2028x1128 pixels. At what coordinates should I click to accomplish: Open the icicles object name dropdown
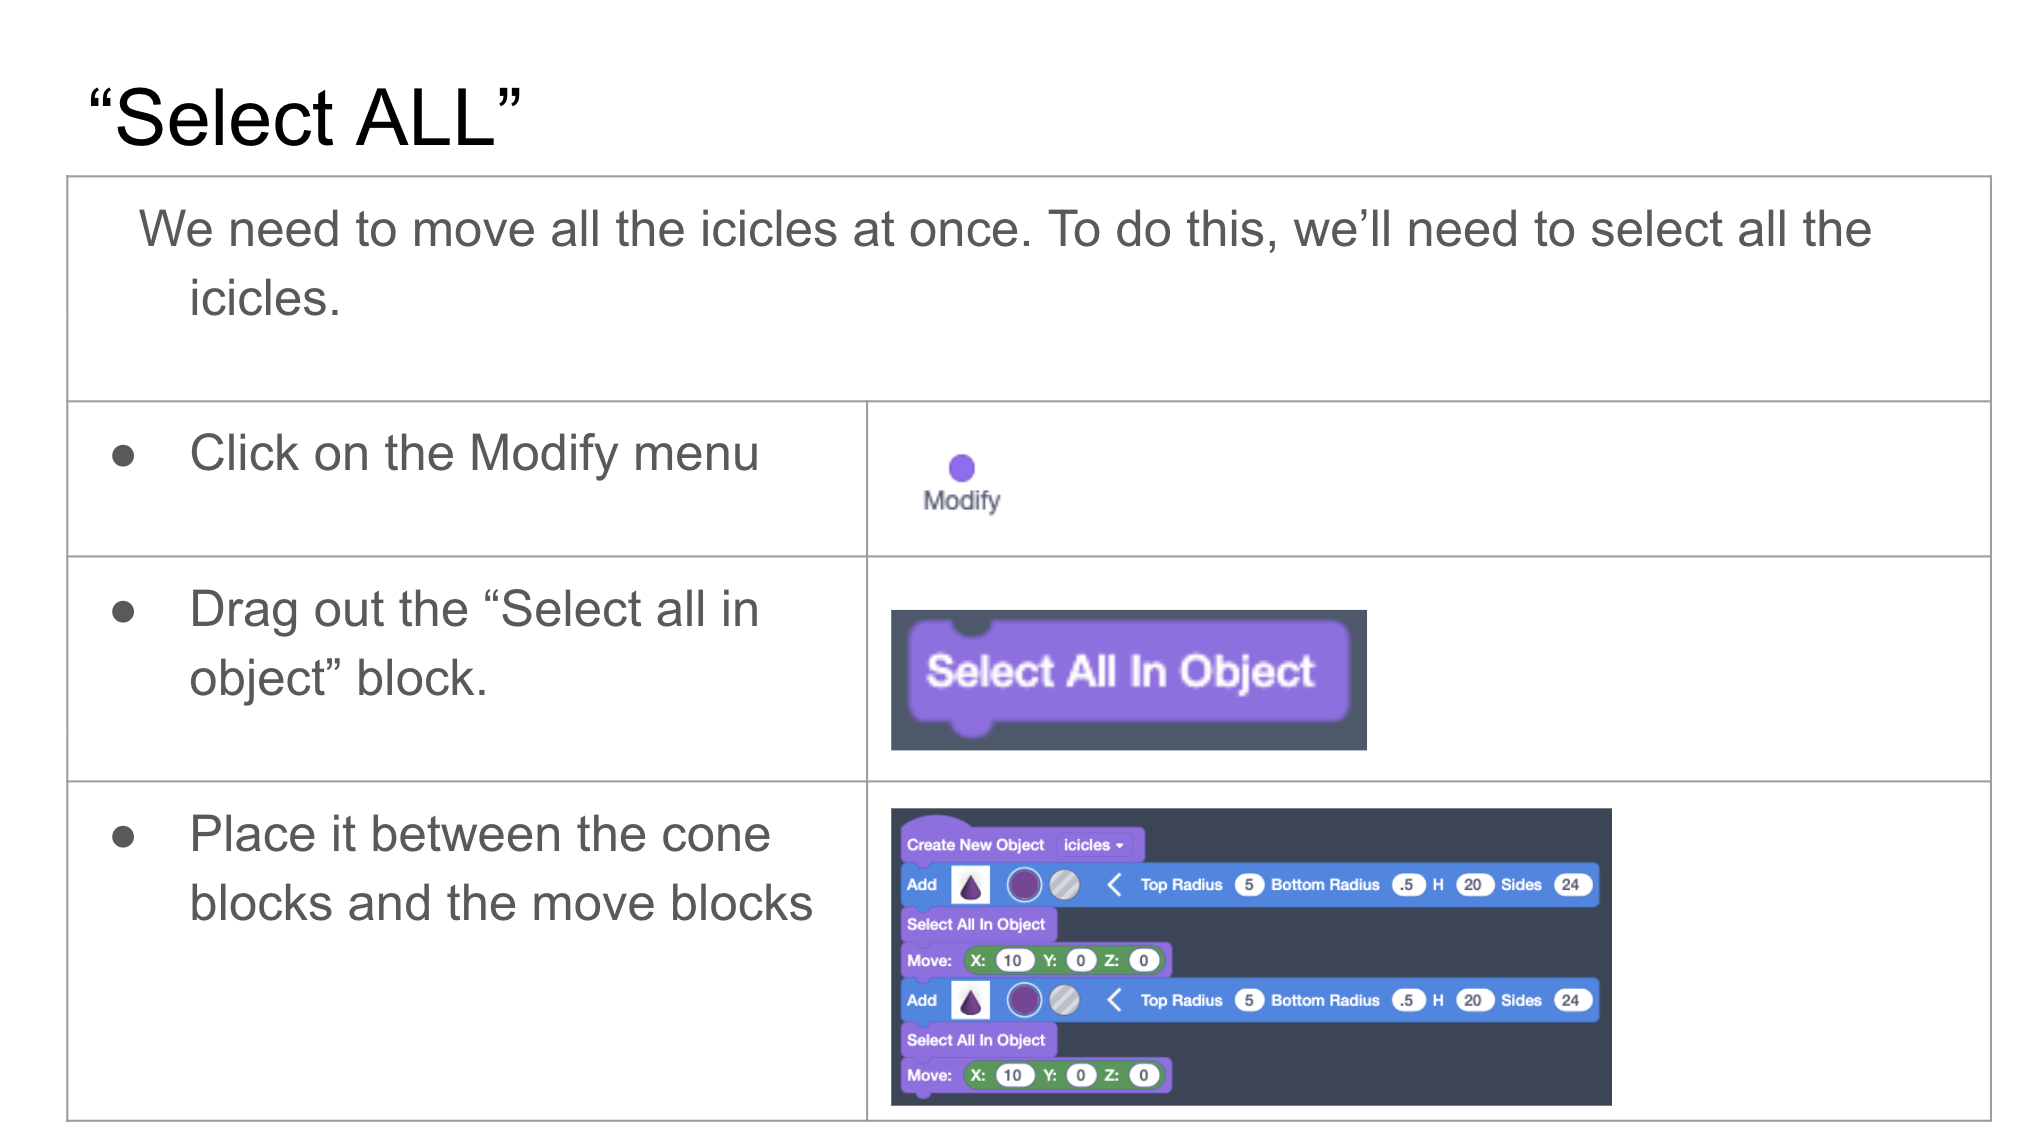coord(1093,845)
